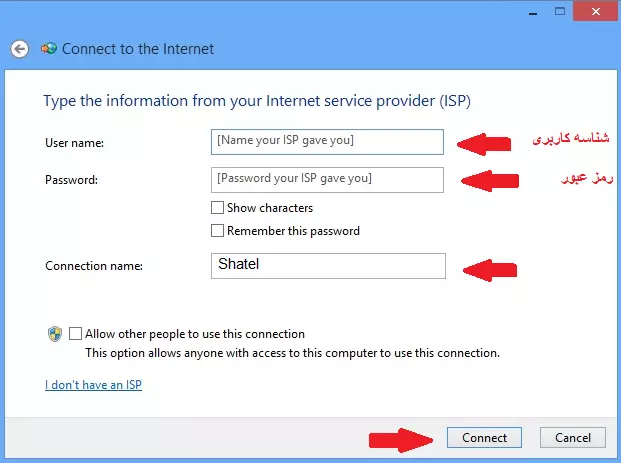Image resolution: width=621 pixels, height=463 pixels.
Task: Select the Connection name field containing Shatel
Action: coord(327,266)
